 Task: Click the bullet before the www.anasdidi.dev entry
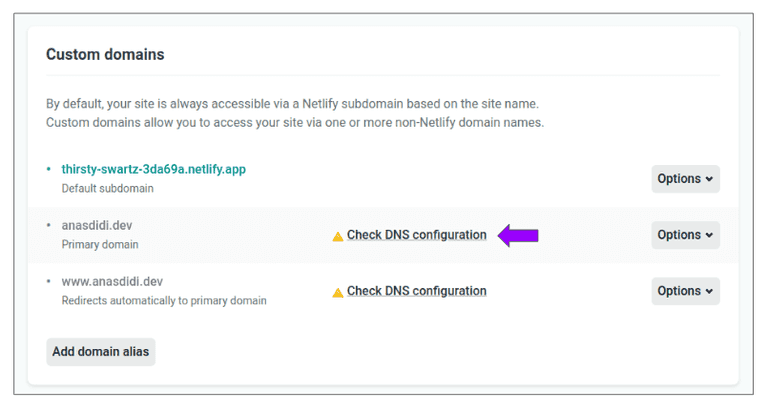(x=48, y=282)
